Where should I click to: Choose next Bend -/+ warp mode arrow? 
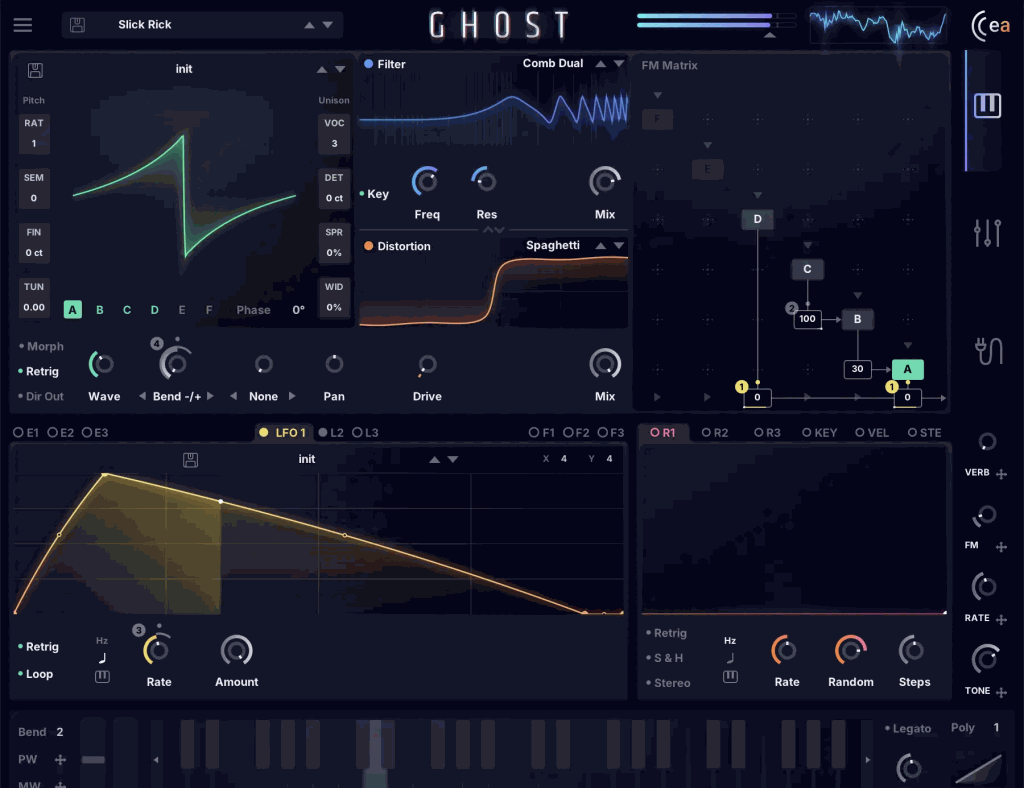tap(210, 396)
